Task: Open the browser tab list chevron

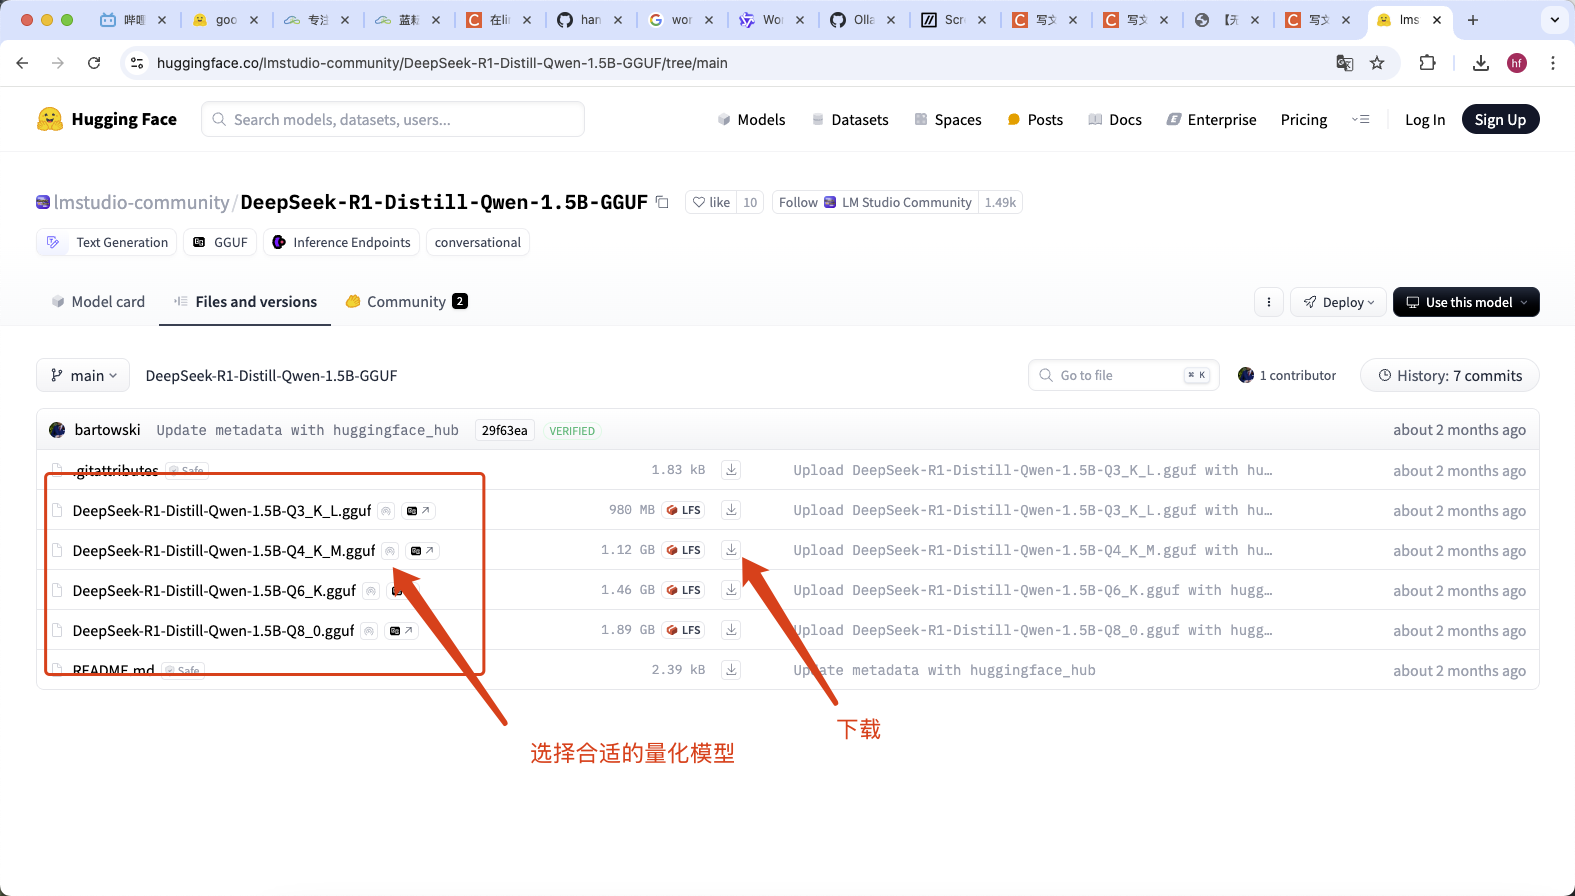Action: 1554,20
